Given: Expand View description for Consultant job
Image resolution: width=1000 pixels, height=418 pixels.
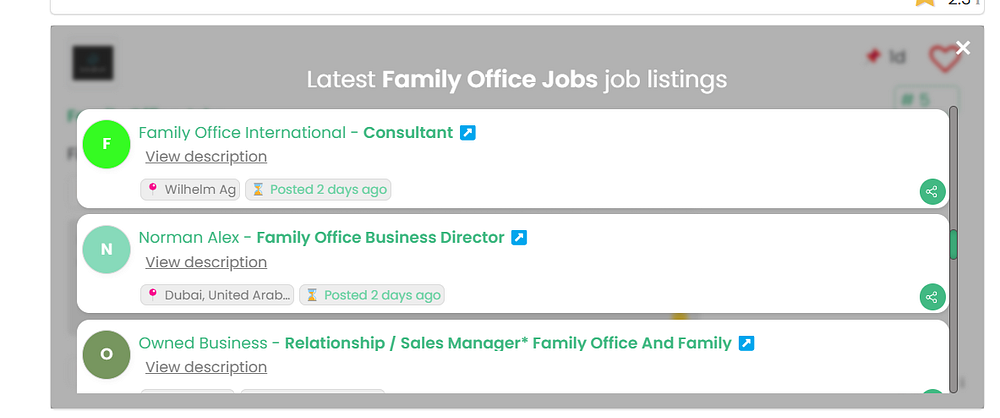Looking at the screenshot, I should click(x=206, y=157).
